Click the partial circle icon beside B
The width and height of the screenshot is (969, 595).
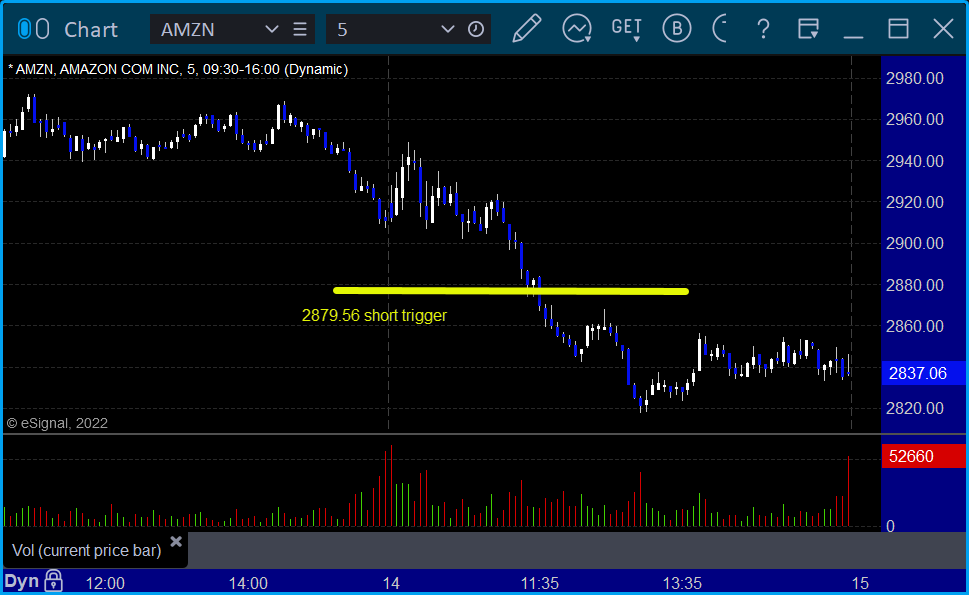pyautogui.click(x=720, y=29)
